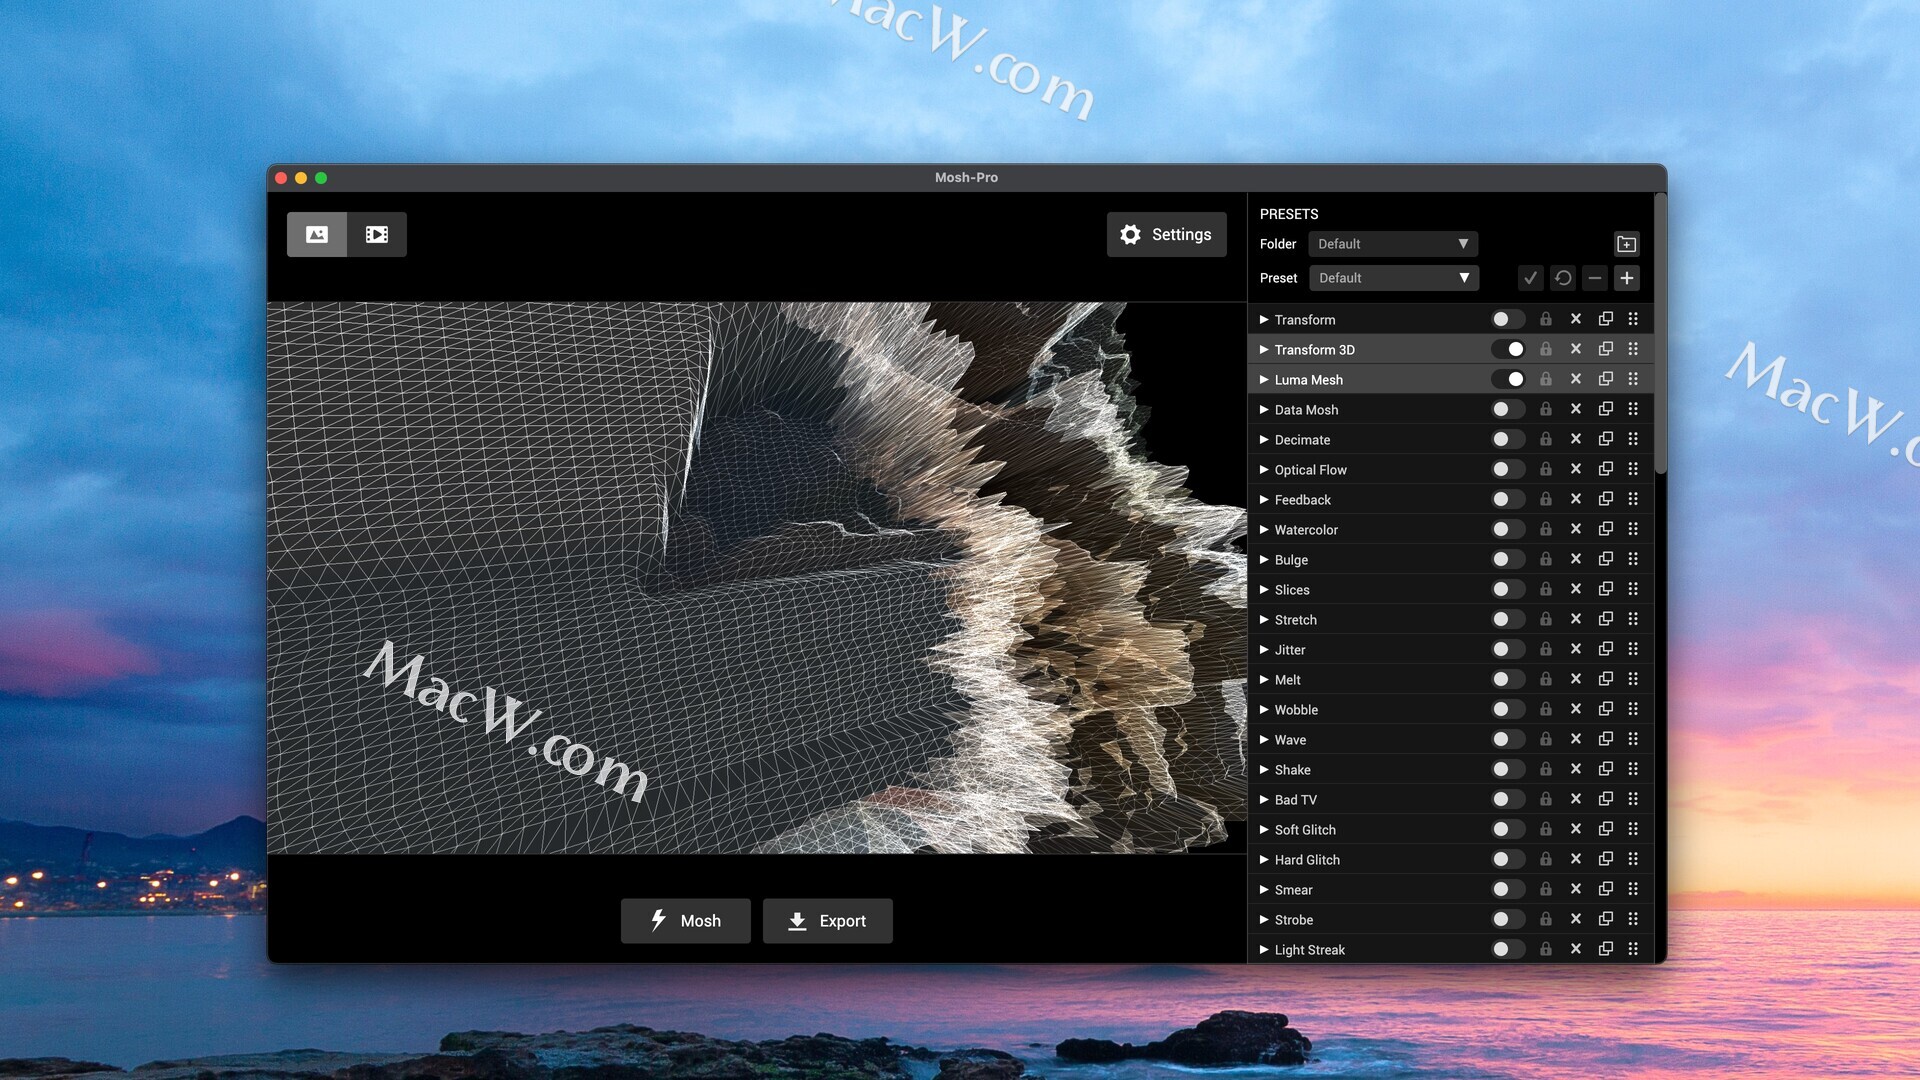Expand the Optical Flow settings
Viewport: 1920px width, 1080px height.
pos(1264,469)
